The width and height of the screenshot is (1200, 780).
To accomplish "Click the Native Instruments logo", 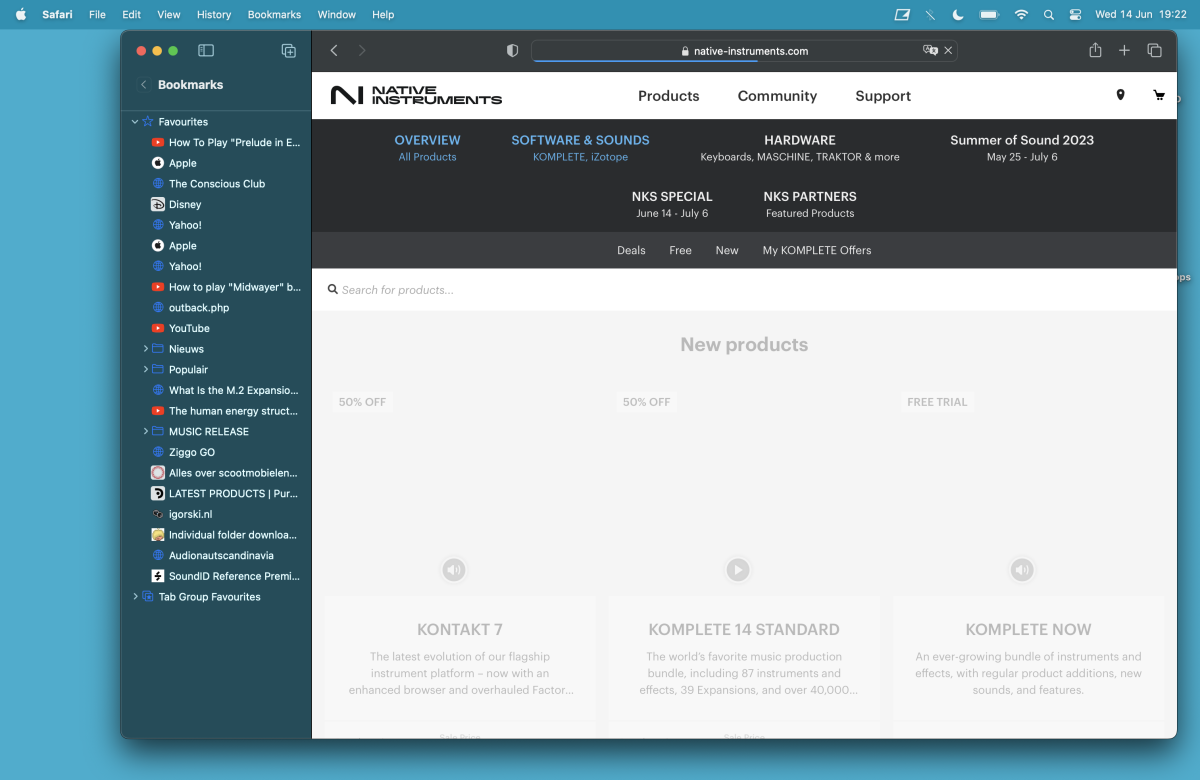I will pos(416,95).
